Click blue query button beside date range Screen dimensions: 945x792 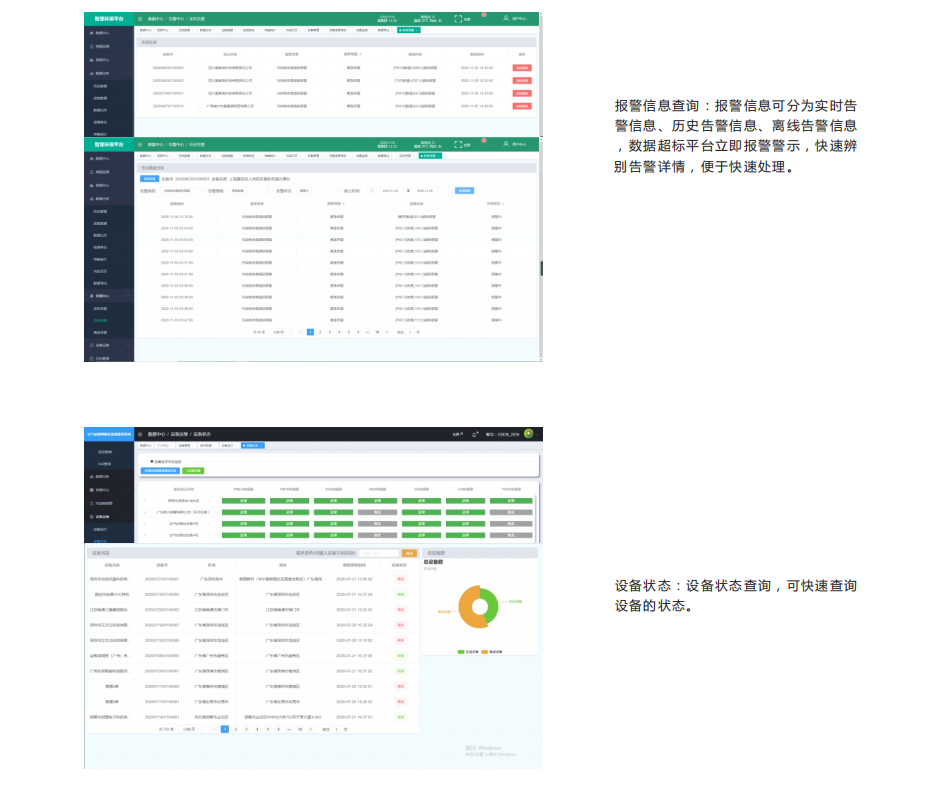464,191
